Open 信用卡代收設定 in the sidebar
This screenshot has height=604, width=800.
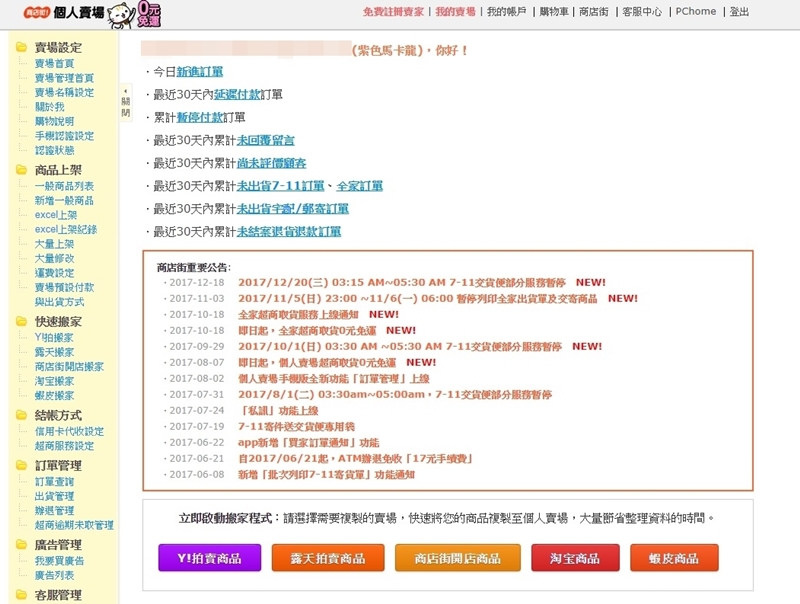click(x=69, y=432)
